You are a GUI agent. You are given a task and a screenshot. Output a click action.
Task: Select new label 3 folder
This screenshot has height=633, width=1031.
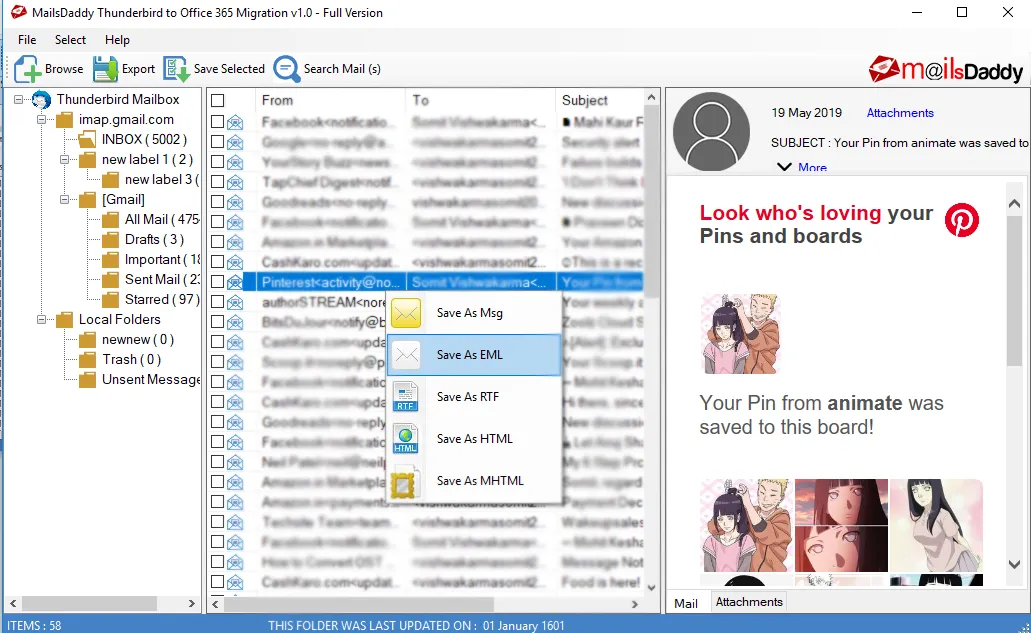coord(161,179)
